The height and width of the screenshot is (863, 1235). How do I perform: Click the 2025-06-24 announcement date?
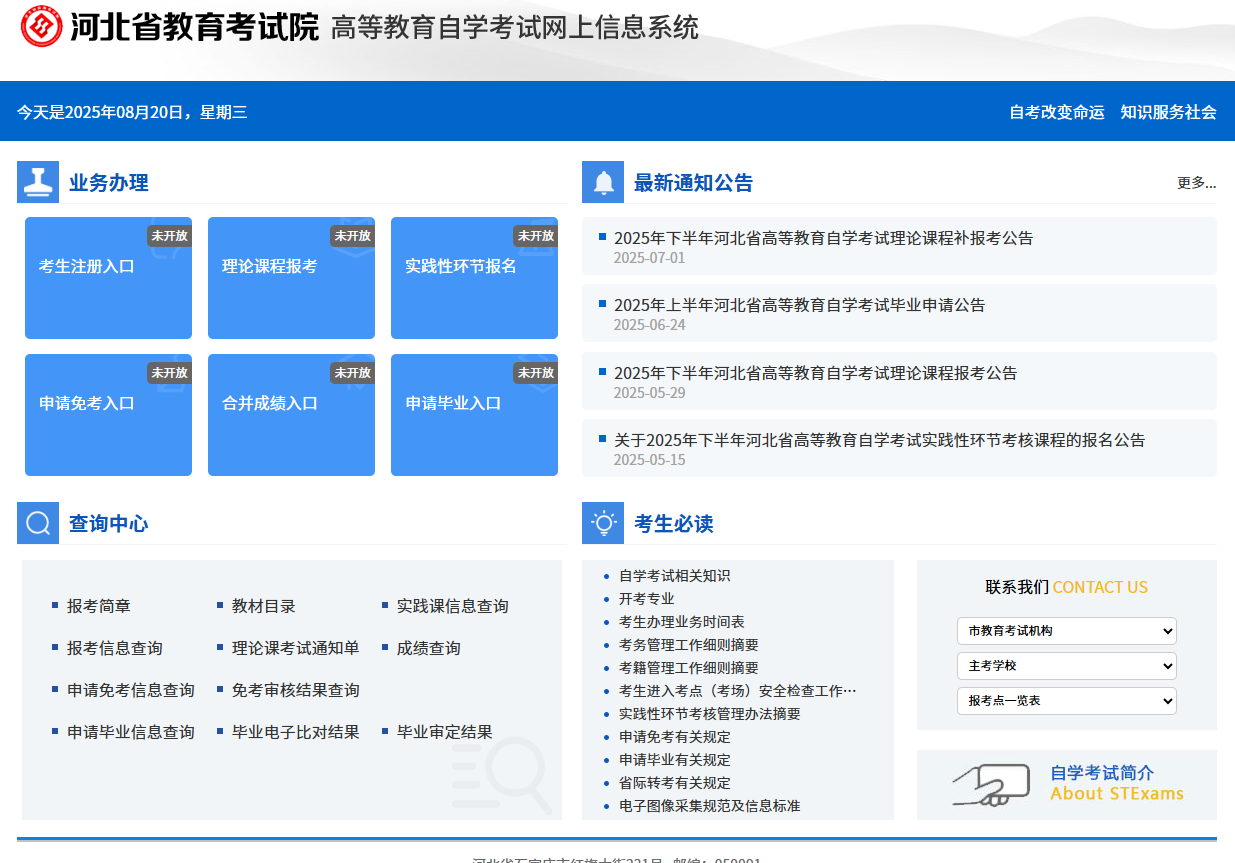click(650, 325)
